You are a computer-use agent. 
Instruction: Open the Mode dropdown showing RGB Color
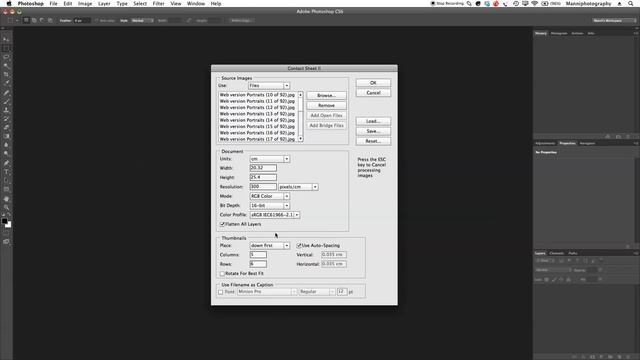(x=269, y=196)
